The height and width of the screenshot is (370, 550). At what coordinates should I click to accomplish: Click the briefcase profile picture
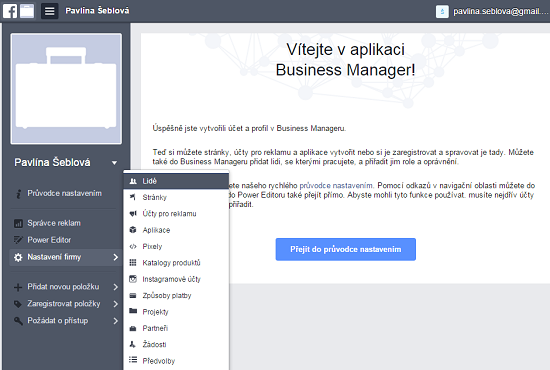point(66,89)
